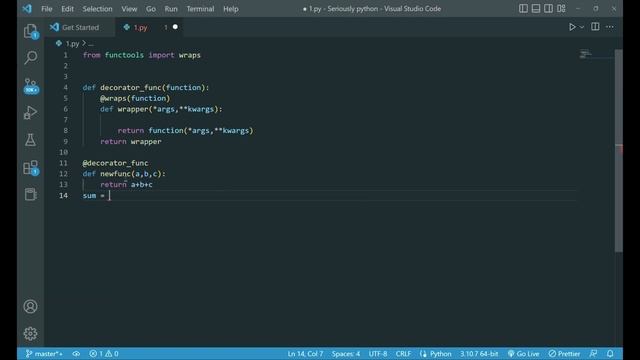Open the Go menu
The image size is (640, 360).
click(151, 9)
